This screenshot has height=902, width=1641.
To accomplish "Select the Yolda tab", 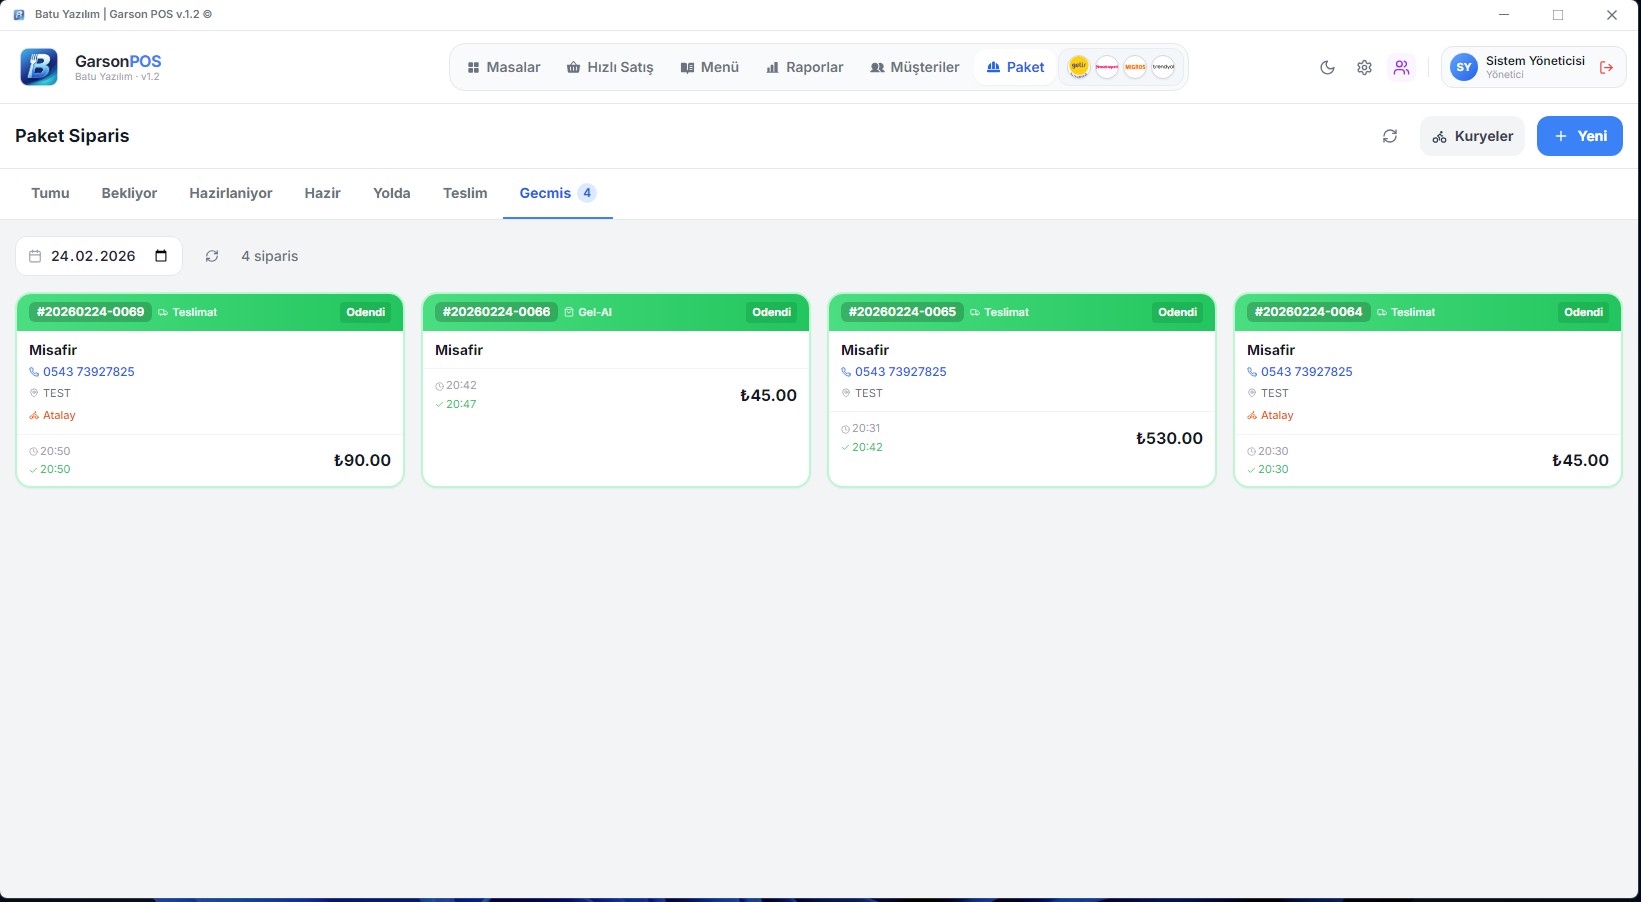I will pyautogui.click(x=391, y=193).
